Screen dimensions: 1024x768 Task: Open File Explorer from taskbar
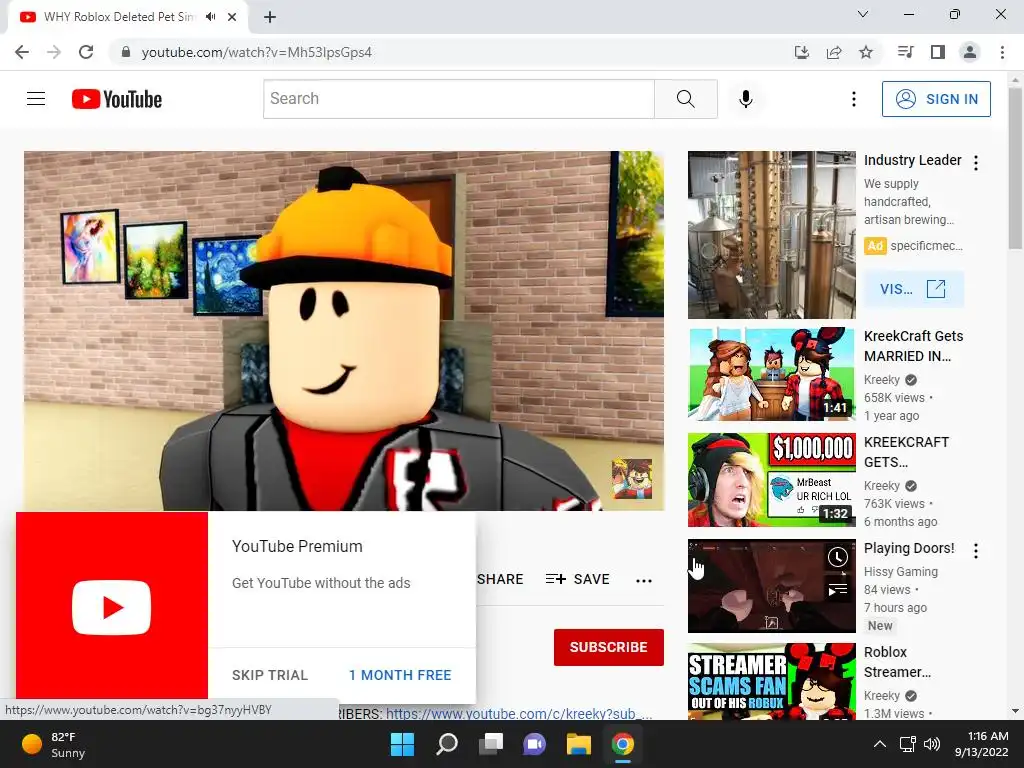coord(579,744)
